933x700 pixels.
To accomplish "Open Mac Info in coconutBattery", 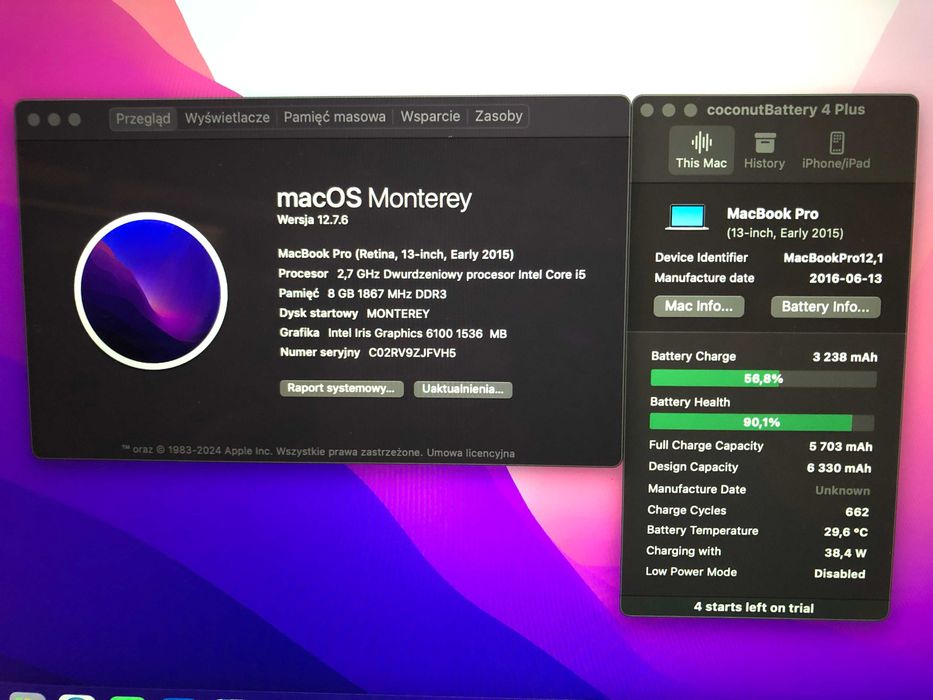I will [699, 306].
